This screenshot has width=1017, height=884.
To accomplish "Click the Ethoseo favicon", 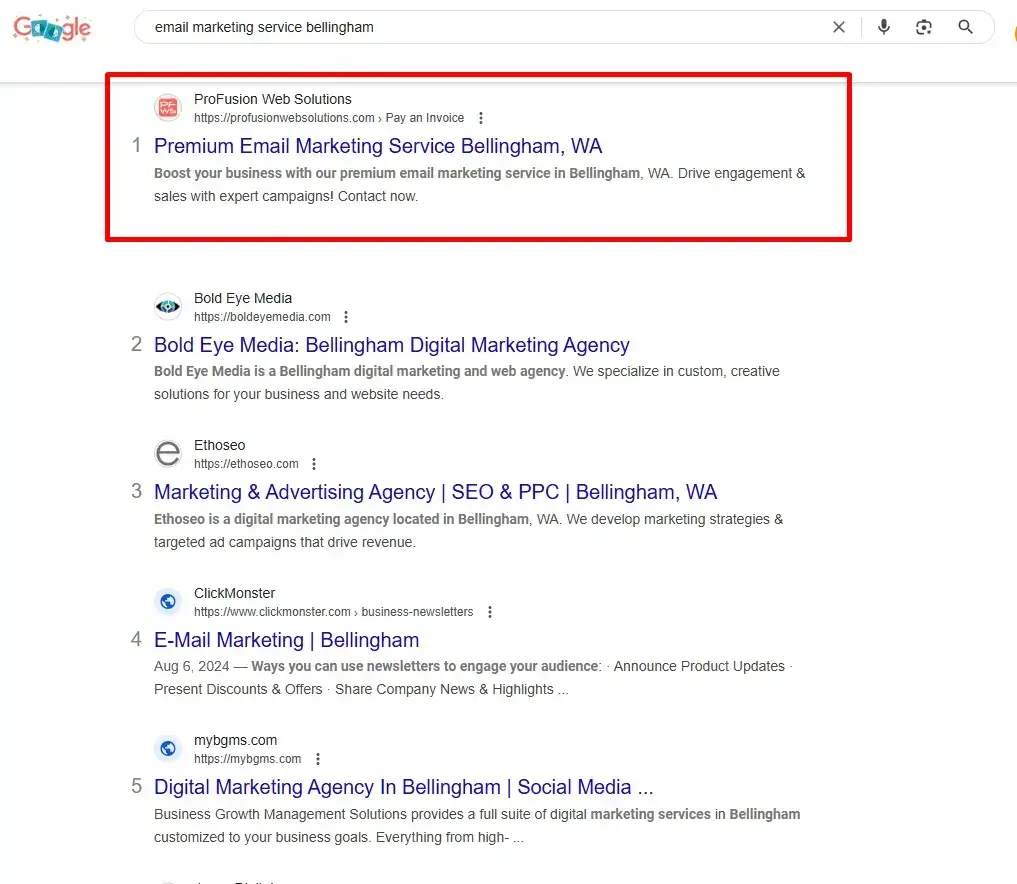I will [168, 454].
